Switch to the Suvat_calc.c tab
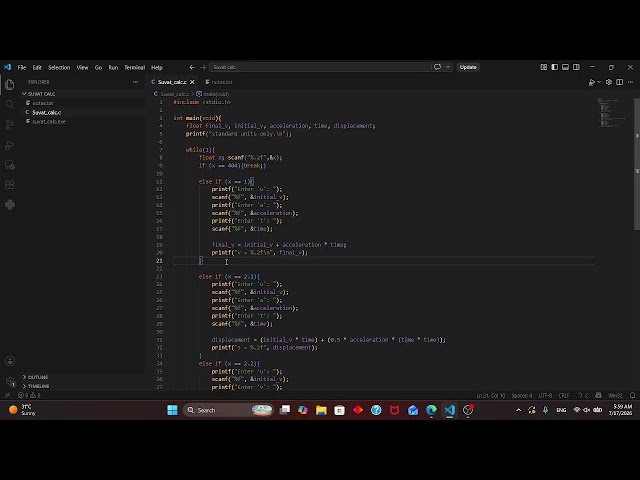The width and height of the screenshot is (640, 480). click(x=172, y=82)
